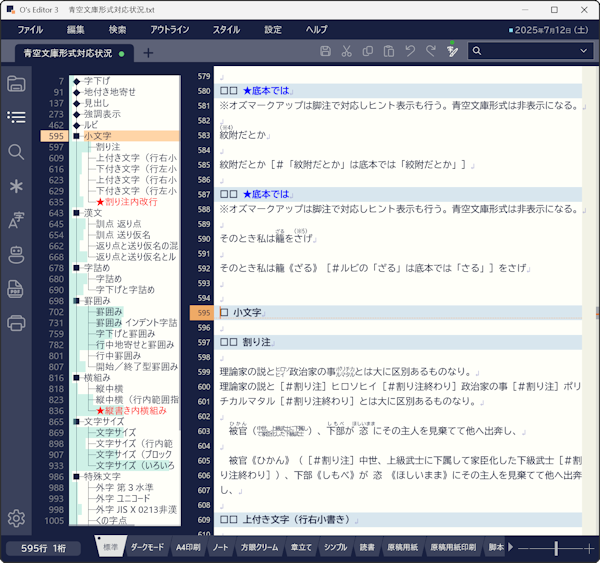Switch to 原稿用紙印刷 style tab
The width and height of the screenshot is (600, 563).
click(453, 547)
